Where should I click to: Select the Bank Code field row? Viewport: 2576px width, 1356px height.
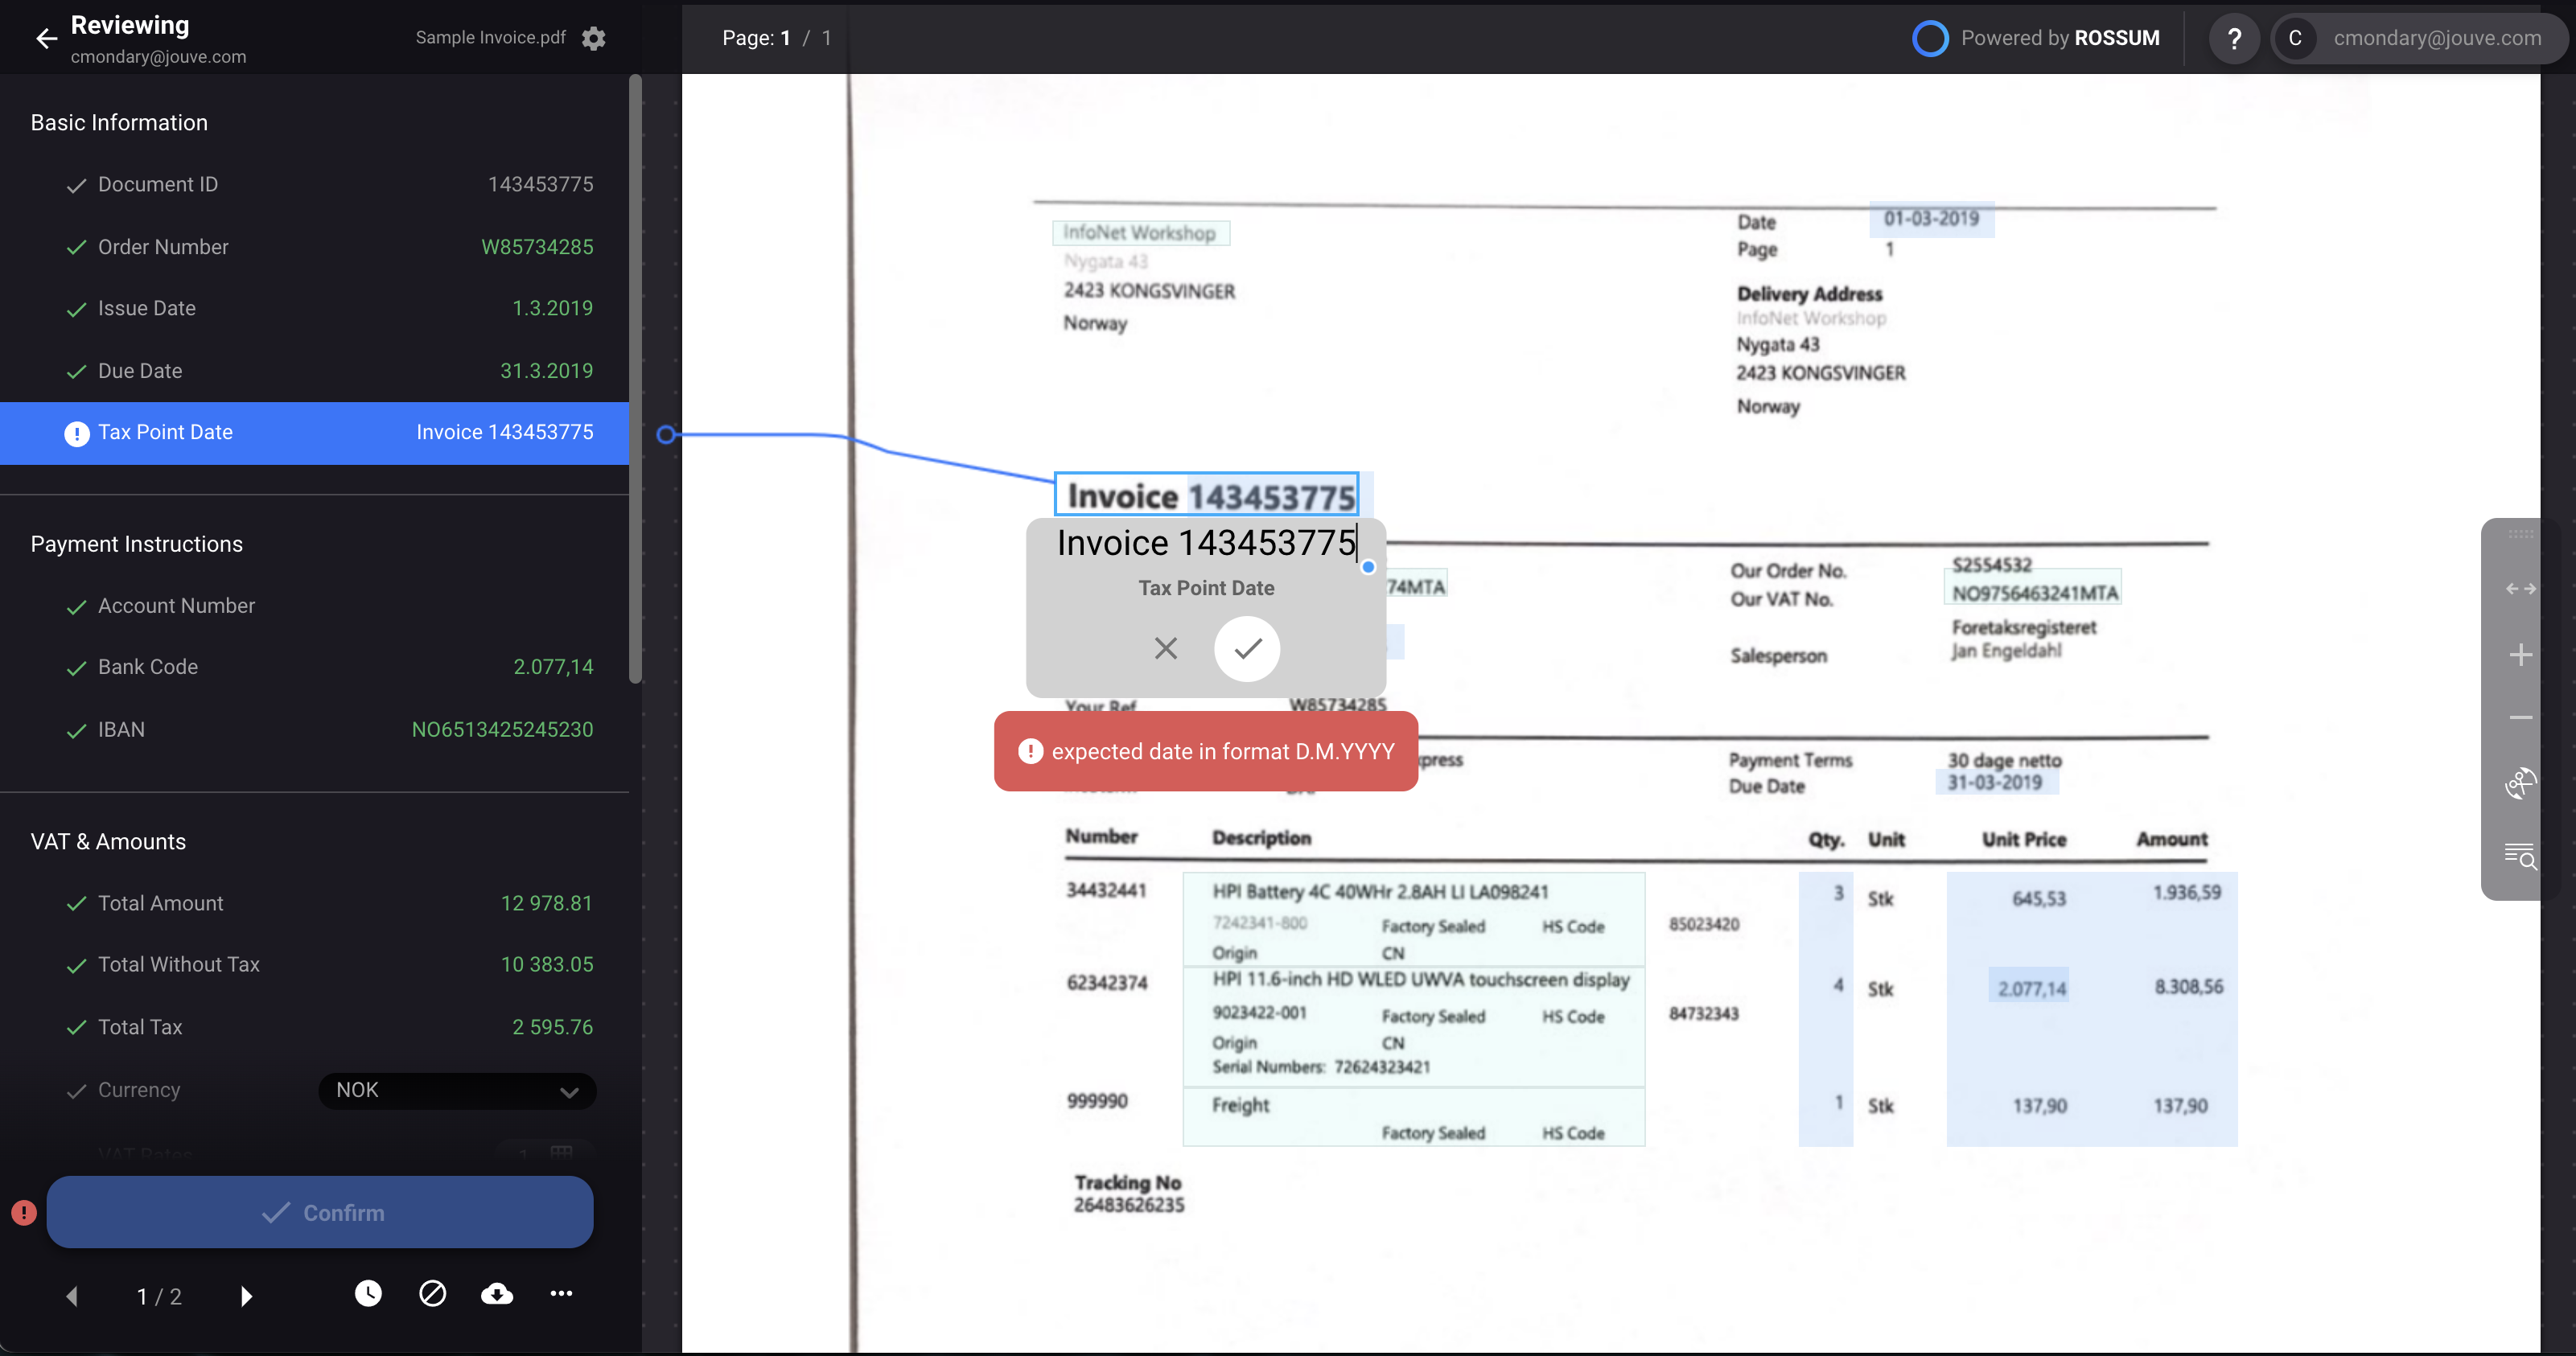314,667
